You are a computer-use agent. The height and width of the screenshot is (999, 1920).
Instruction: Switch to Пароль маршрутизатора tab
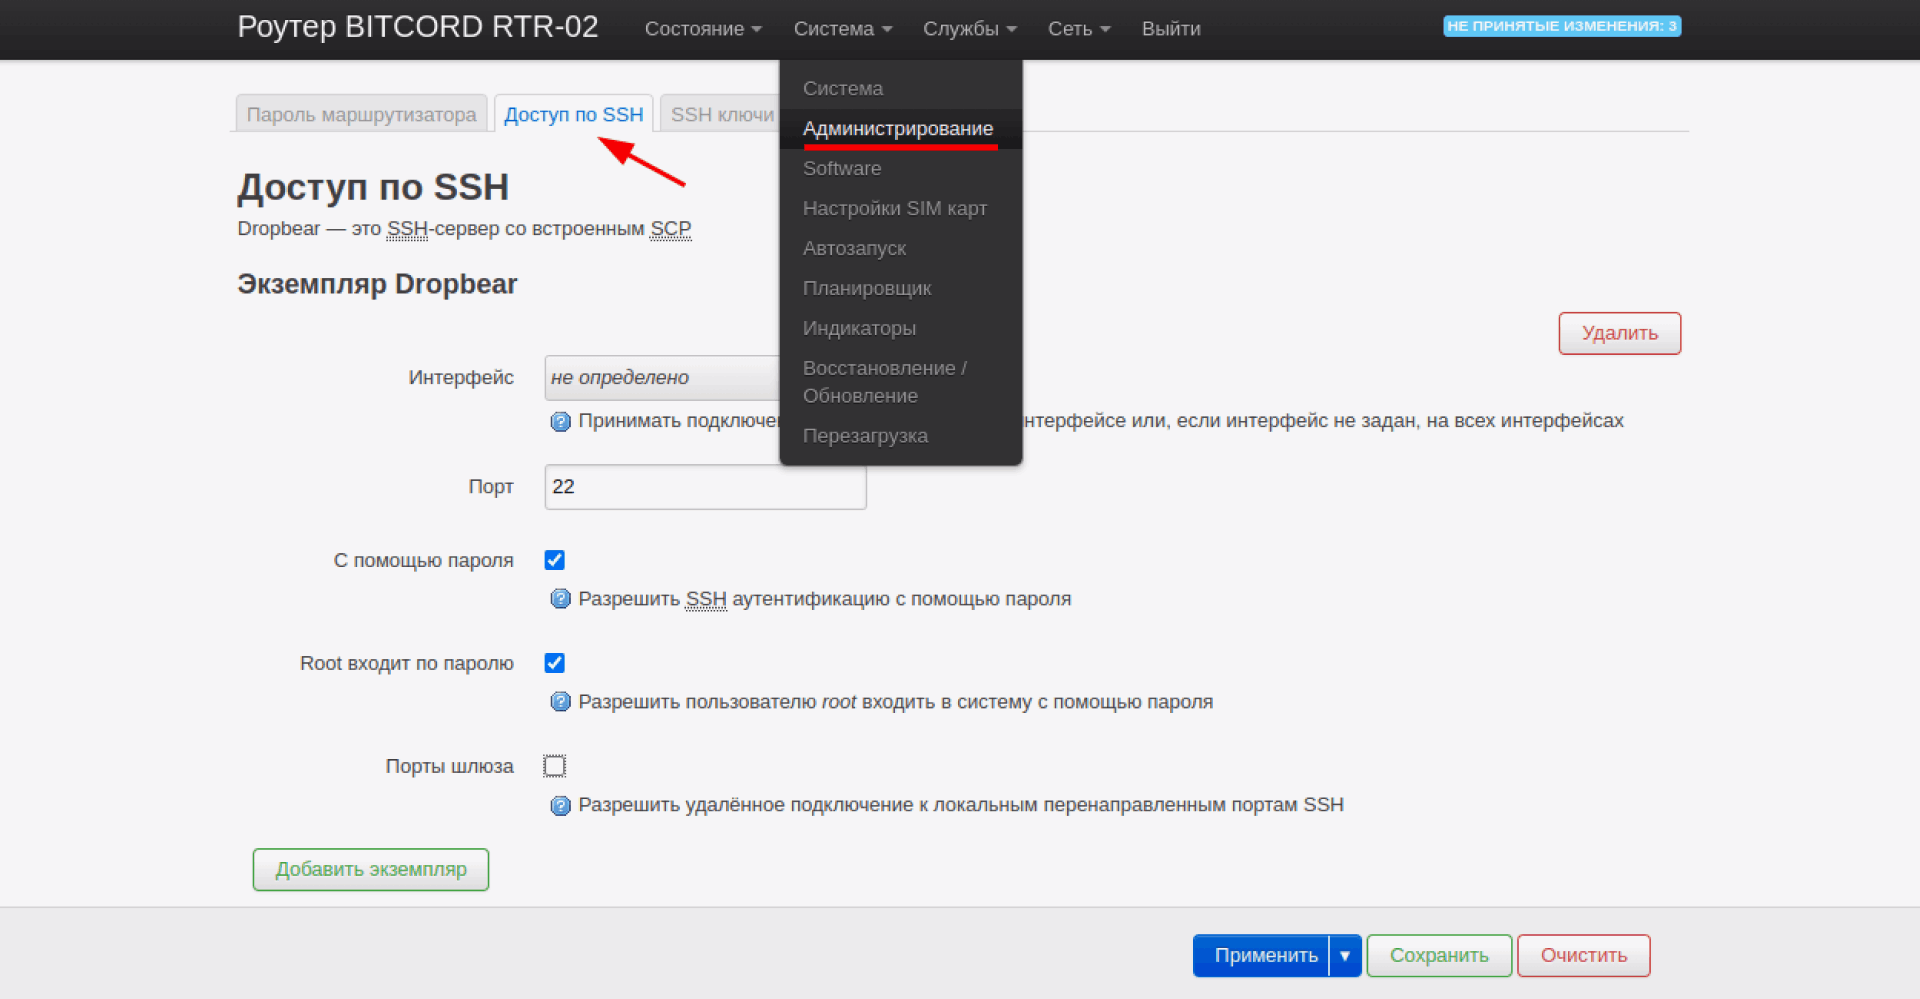coord(361,115)
